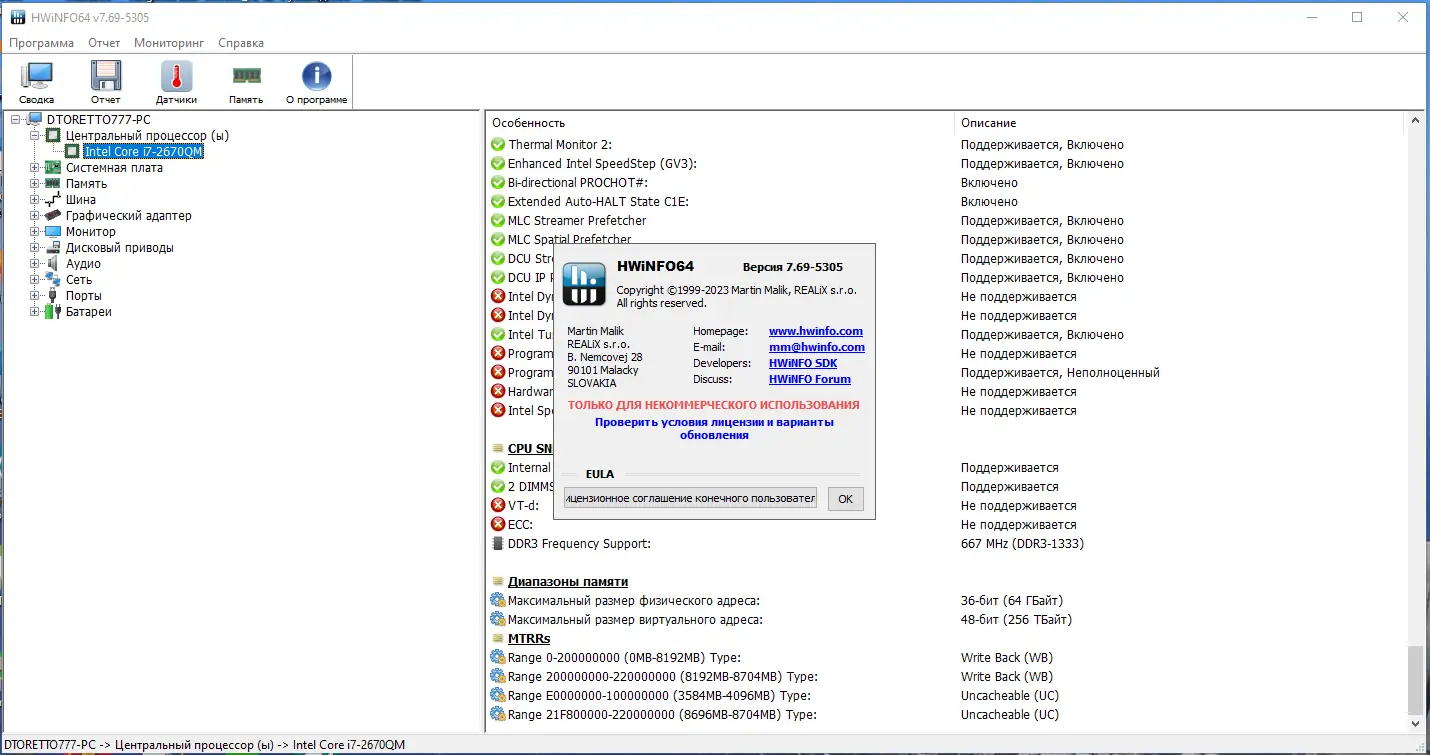Click the mm@hwinfo.com e-mail link
This screenshot has height=755, width=1430.
[x=817, y=348]
